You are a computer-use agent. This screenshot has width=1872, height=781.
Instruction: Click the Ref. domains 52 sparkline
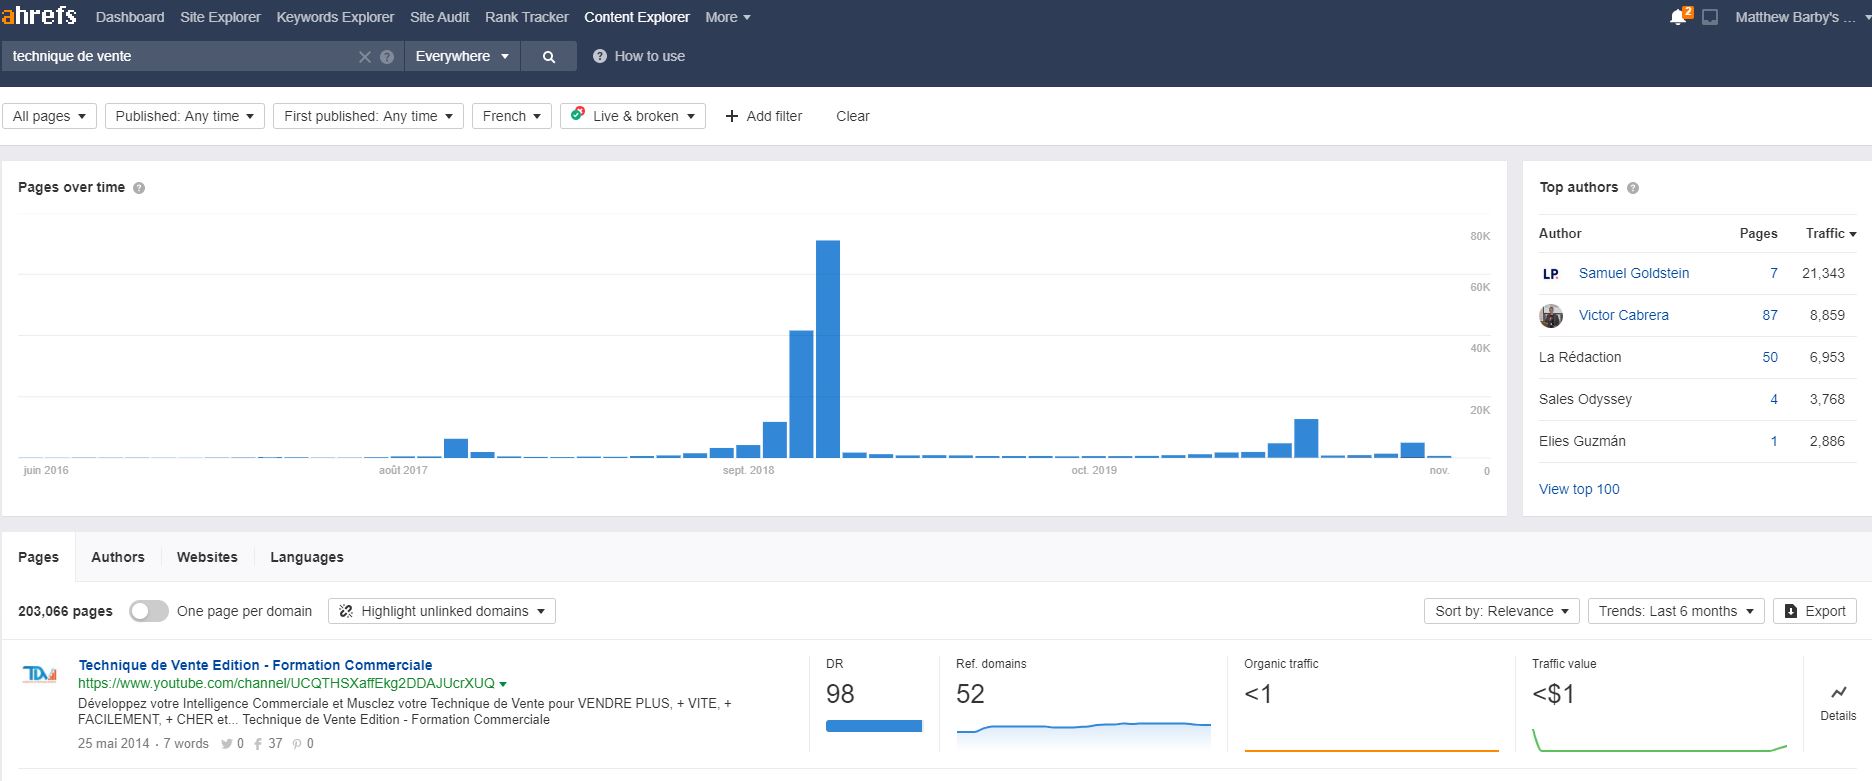click(x=1083, y=735)
